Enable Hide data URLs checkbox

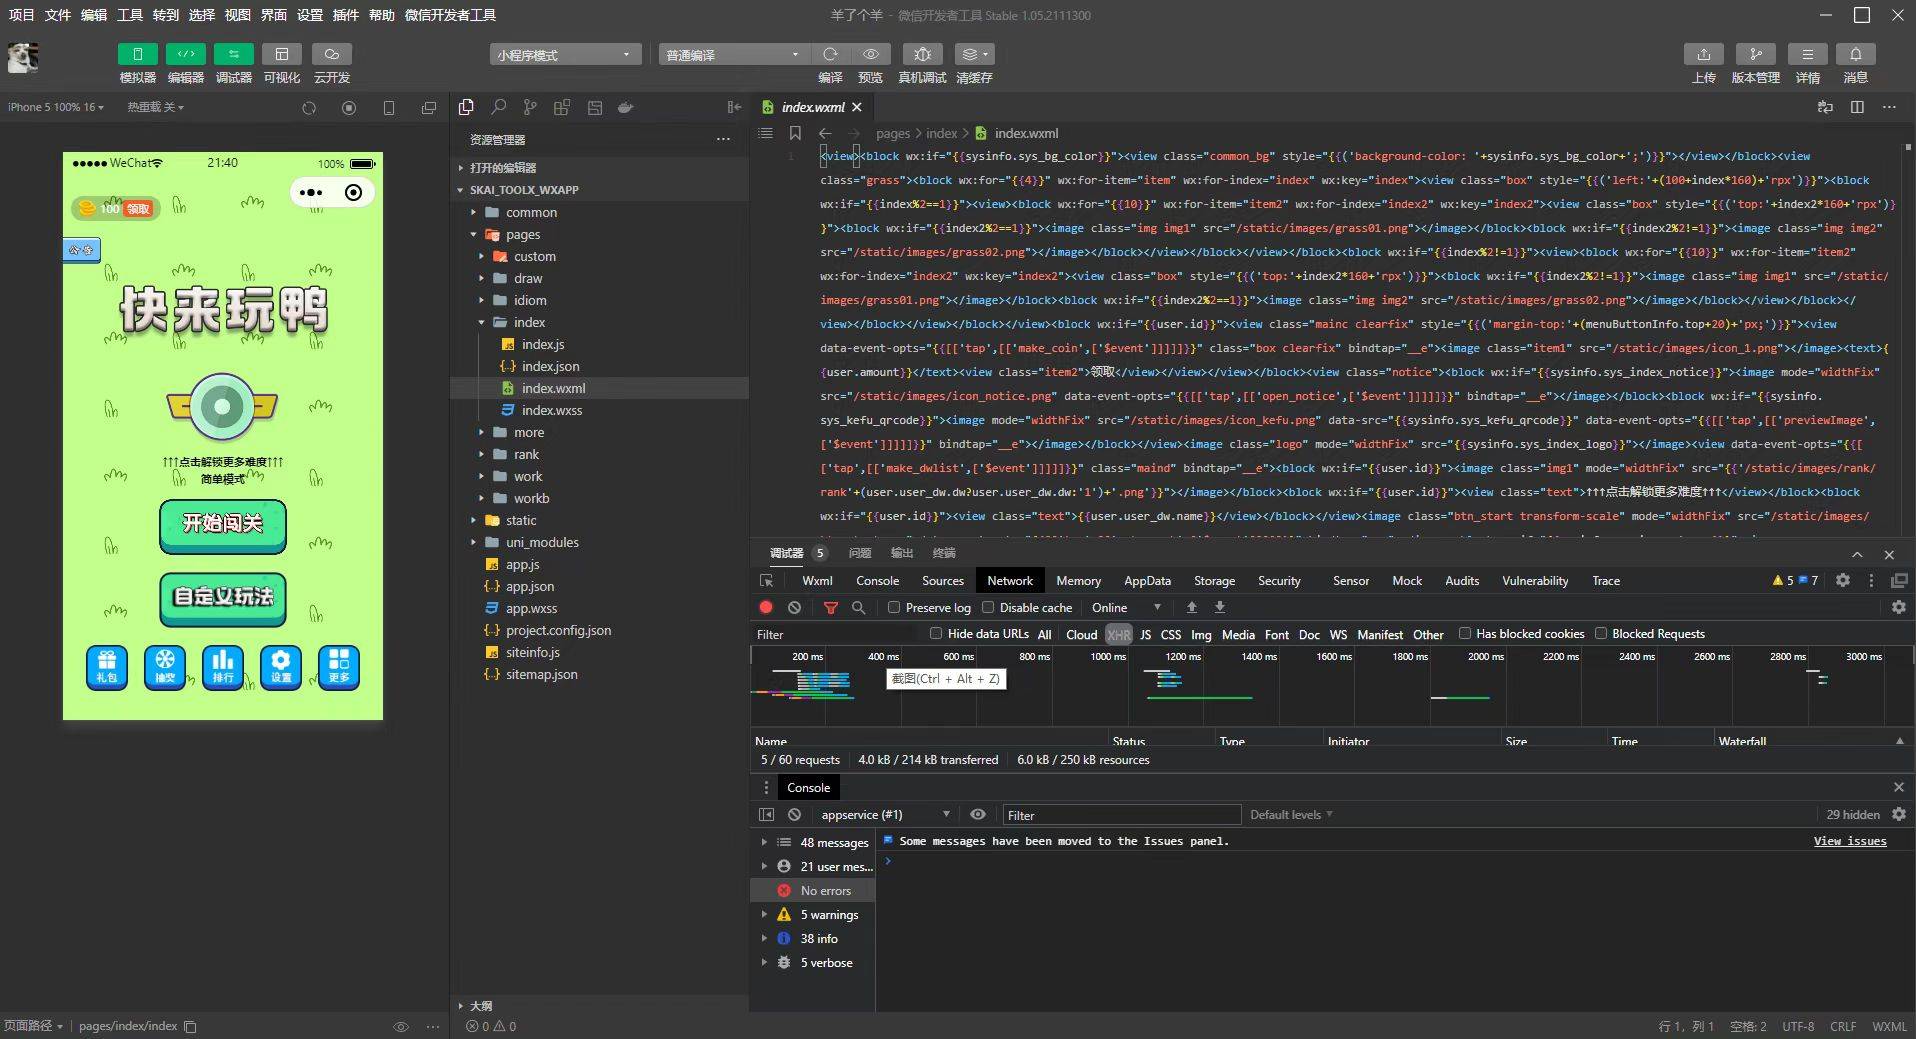936,633
